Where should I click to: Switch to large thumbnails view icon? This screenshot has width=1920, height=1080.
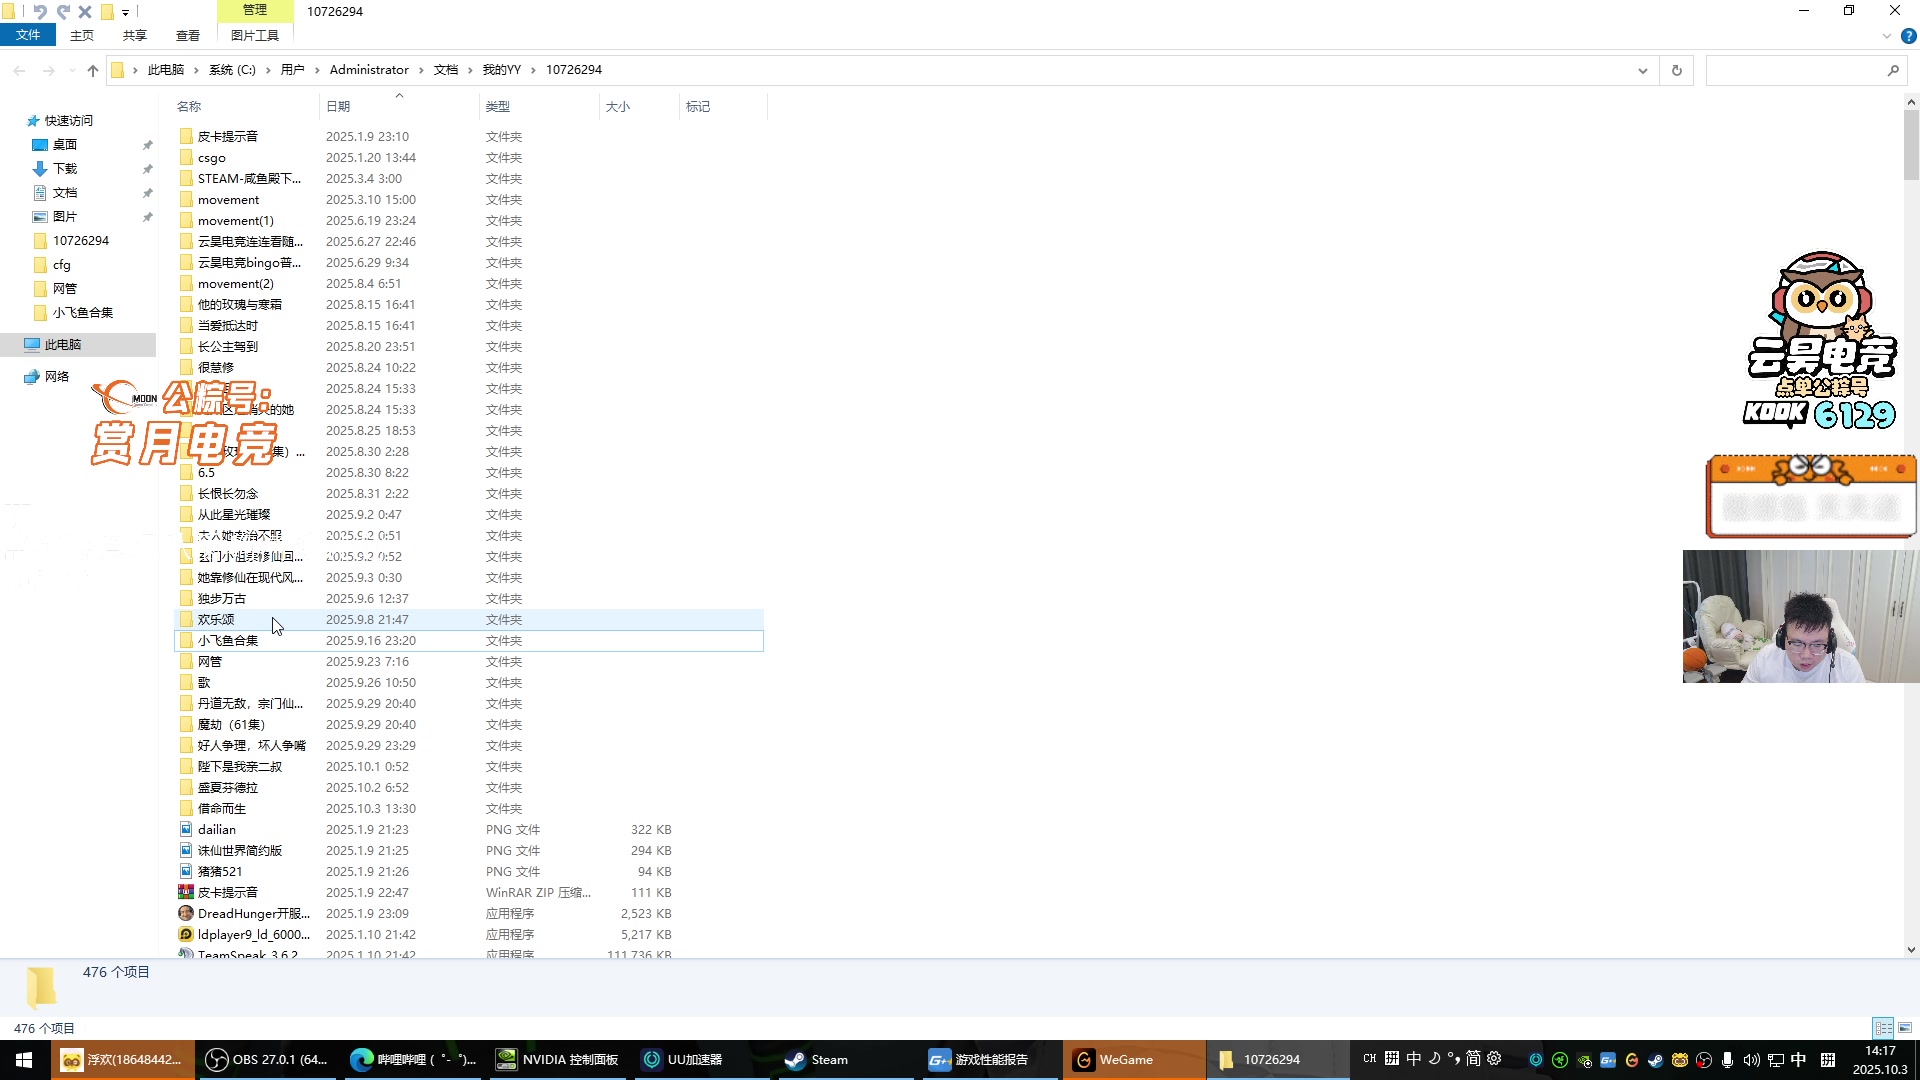tap(1905, 1028)
